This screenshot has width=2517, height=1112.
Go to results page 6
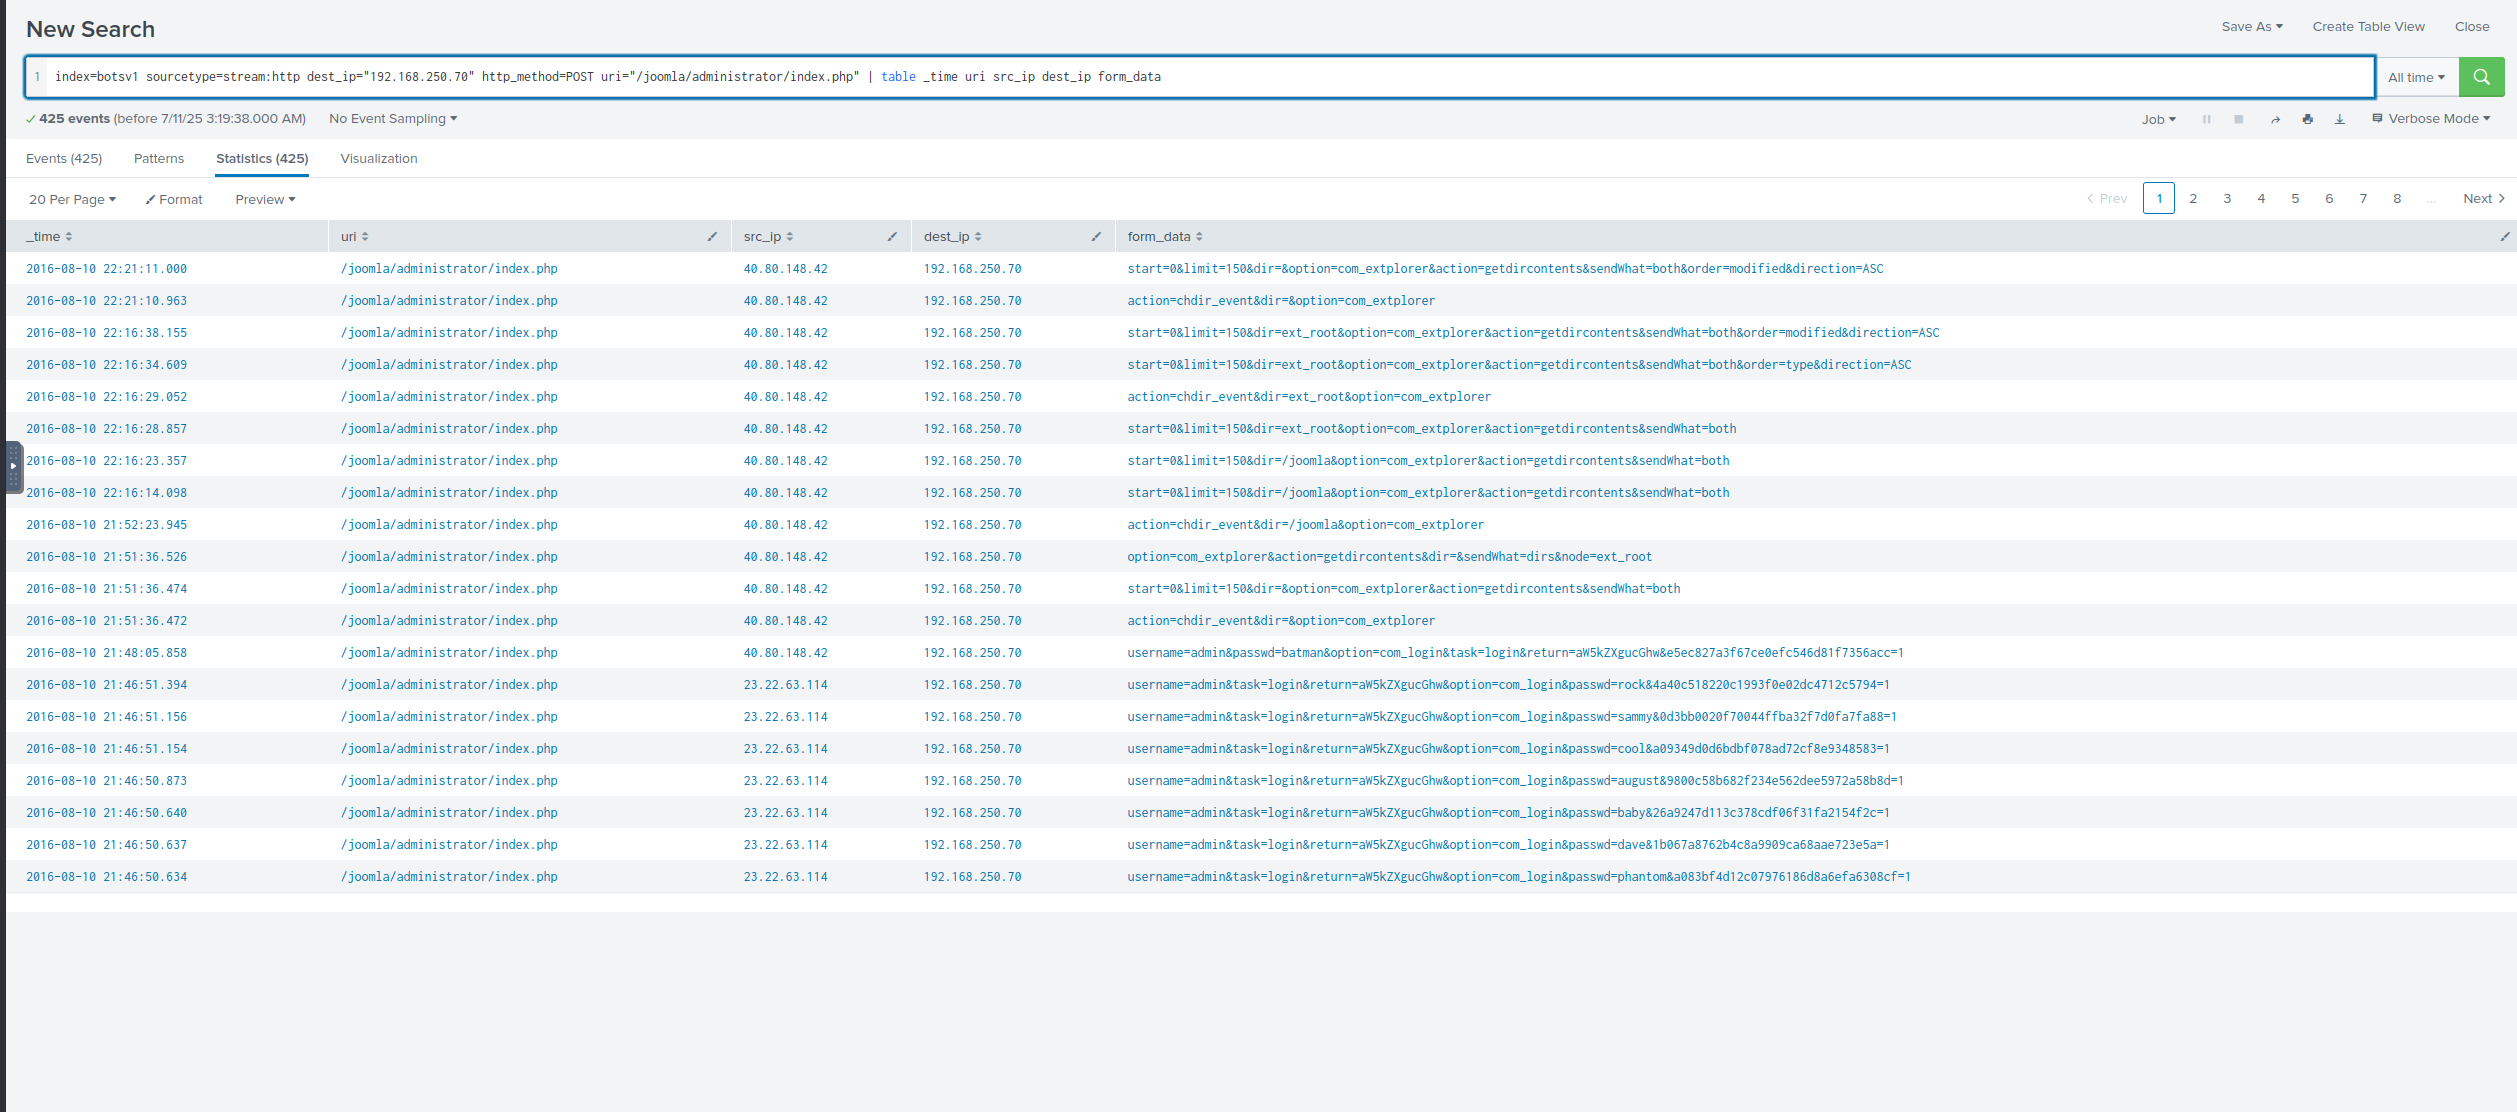pyautogui.click(x=2329, y=199)
